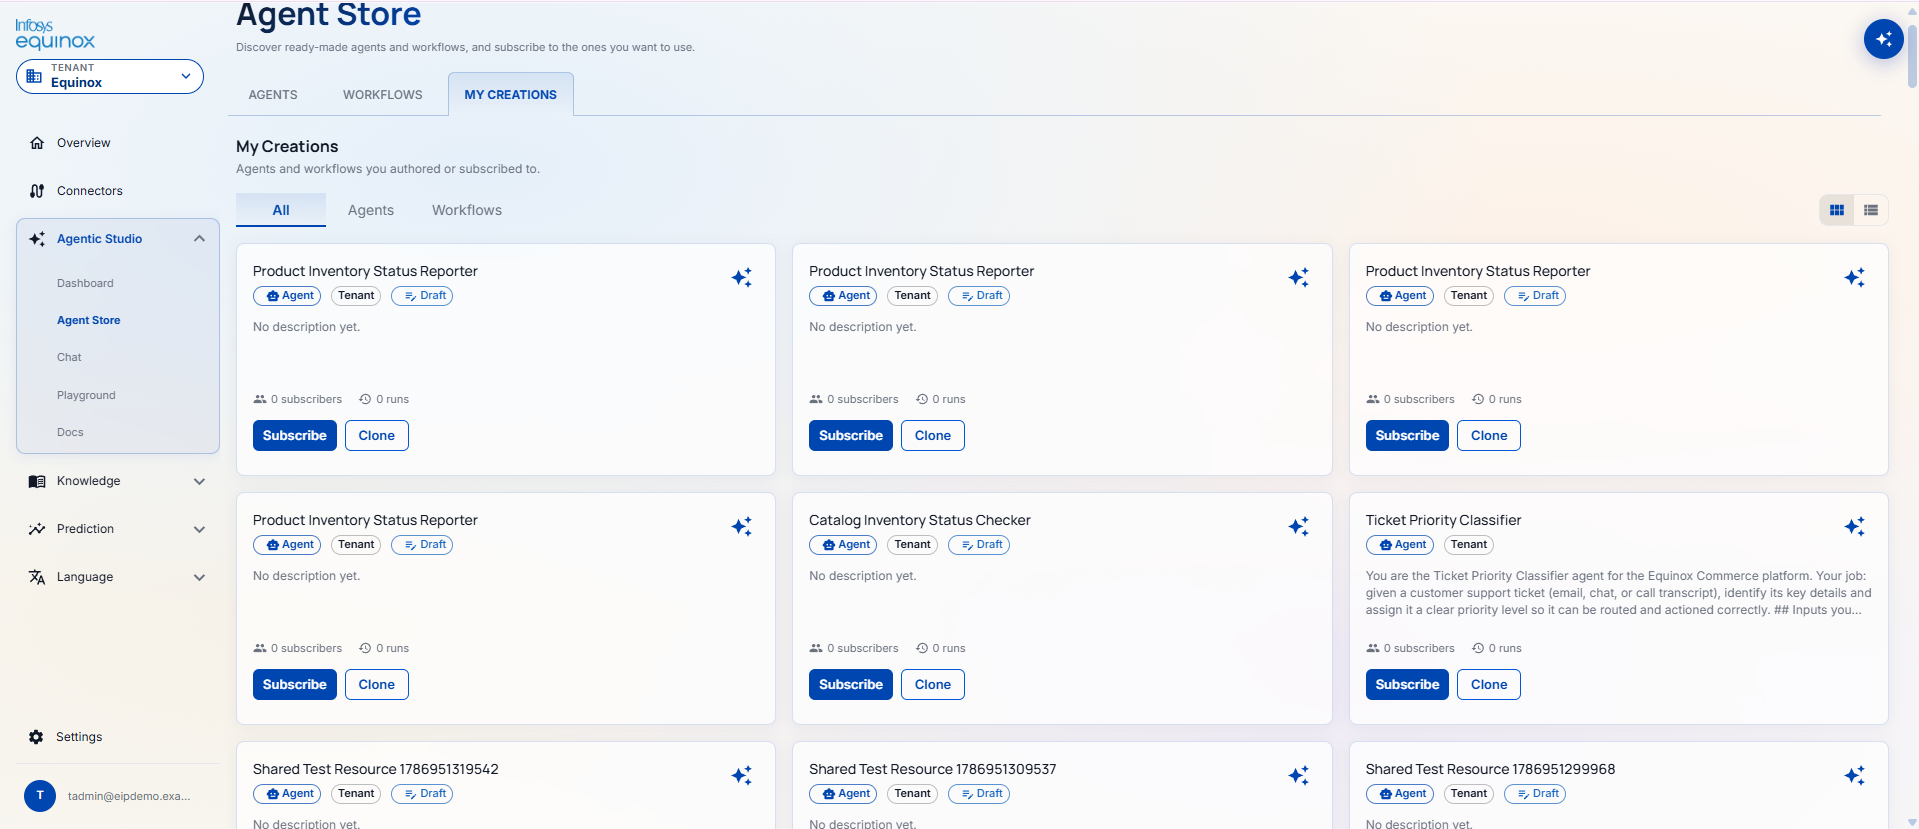Open Chat in the sidebar
The height and width of the screenshot is (829, 1919).
[69, 357]
